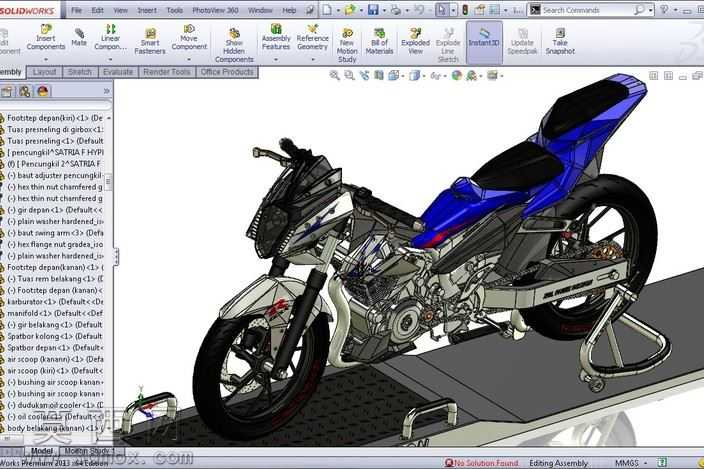Screen dimensions: 704x469
Task: Open dropdown arrow under Reference Geometry
Action: [x=312, y=59]
